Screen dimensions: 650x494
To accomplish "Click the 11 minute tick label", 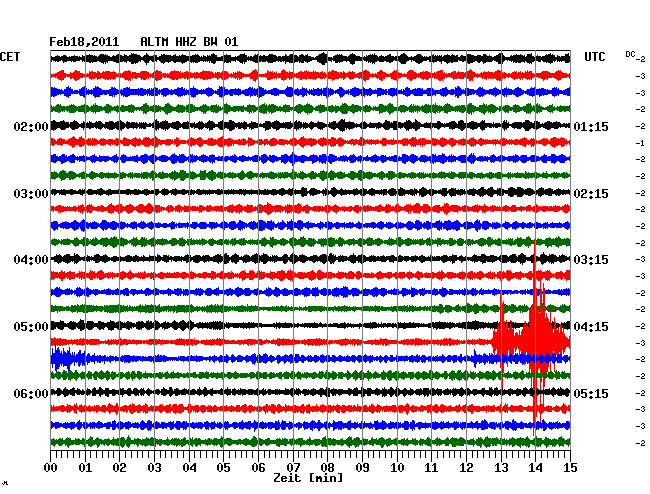I will pos(432,467).
